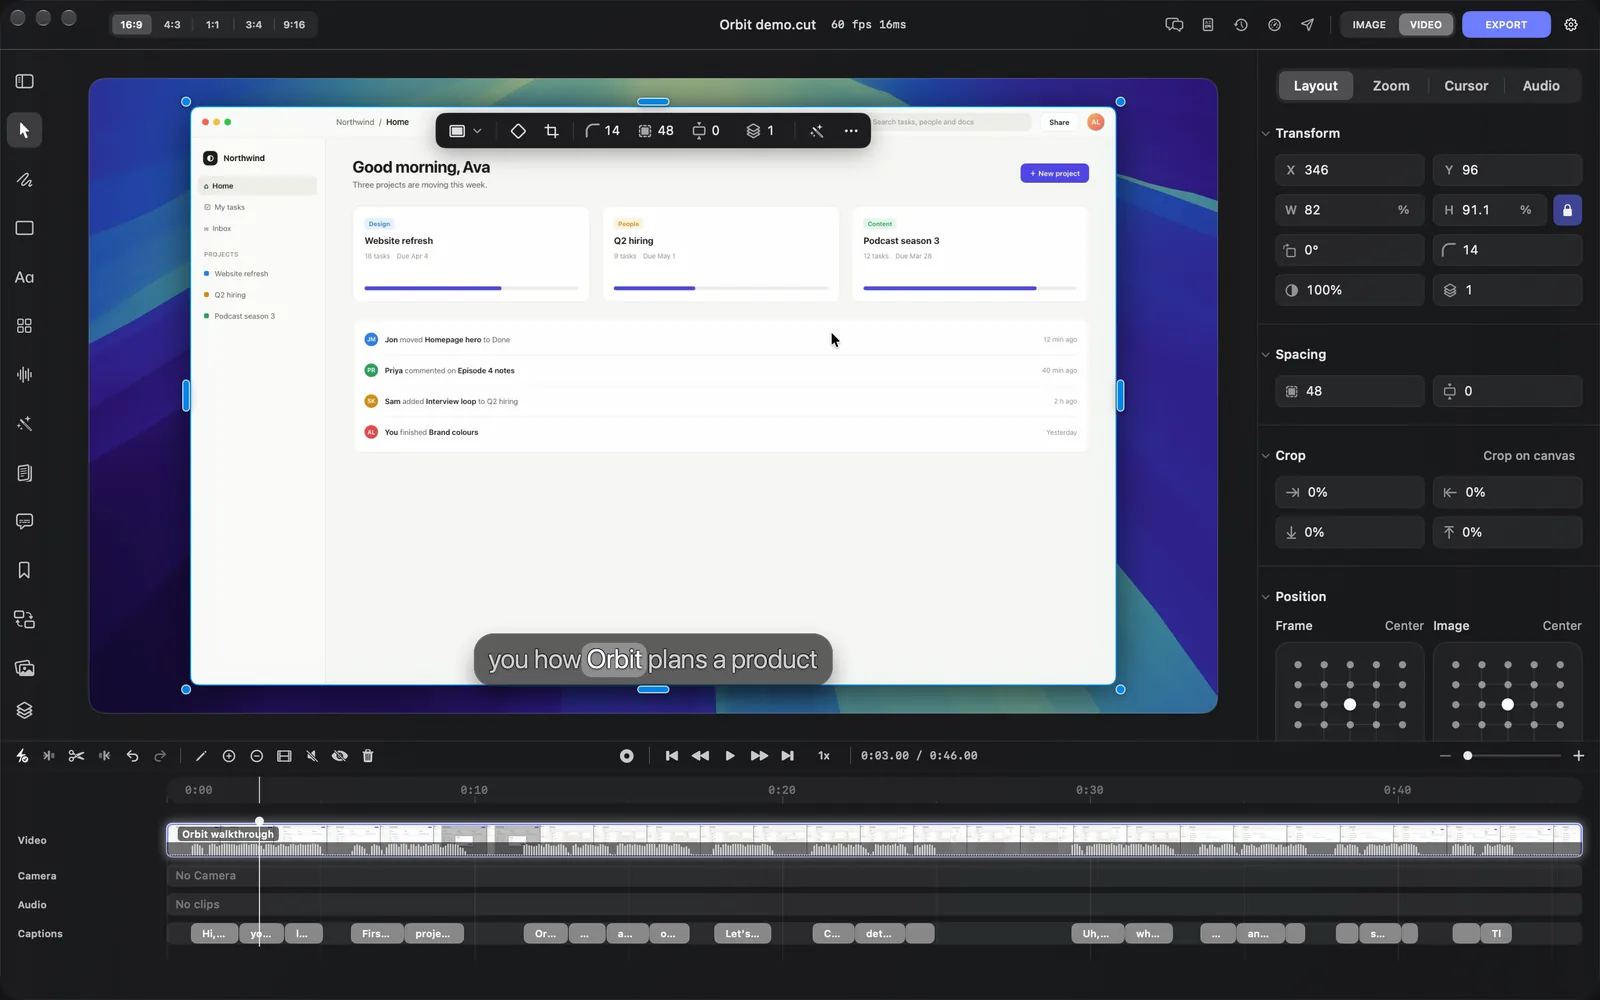1600x1000 pixels.
Task: Click the undo arrow above the timeline
Action: (132, 756)
